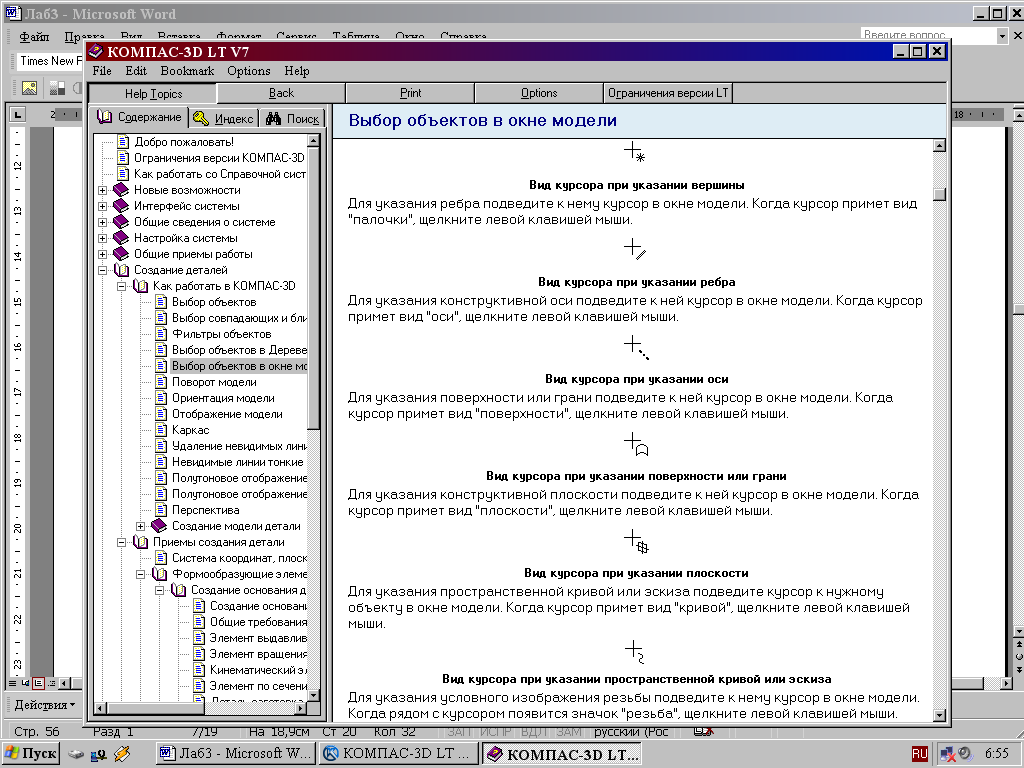Open topic Невидимые линии тонкие
The height and width of the screenshot is (768, 1024).
237,462
